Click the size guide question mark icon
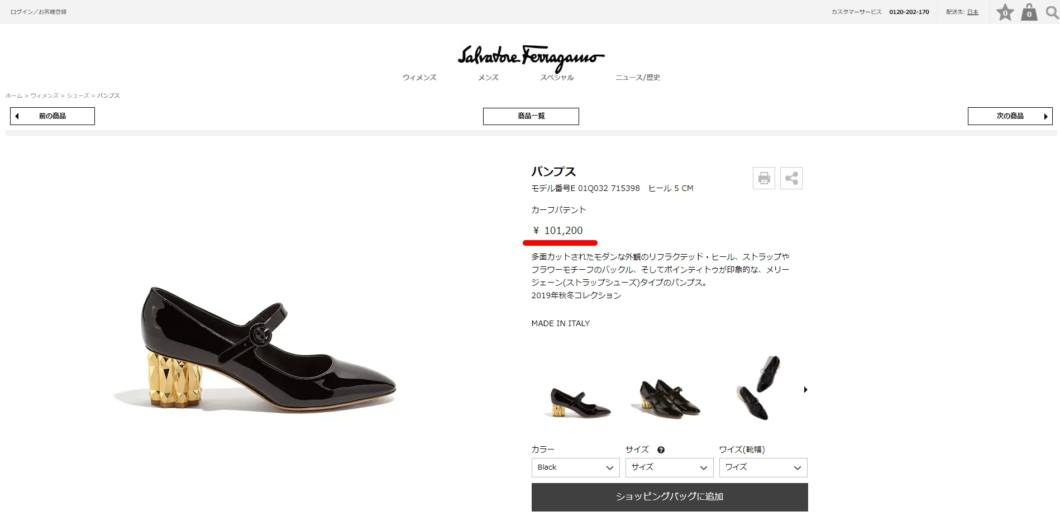The height and width of the screenshot is (521, 1060). coord(661,449)
